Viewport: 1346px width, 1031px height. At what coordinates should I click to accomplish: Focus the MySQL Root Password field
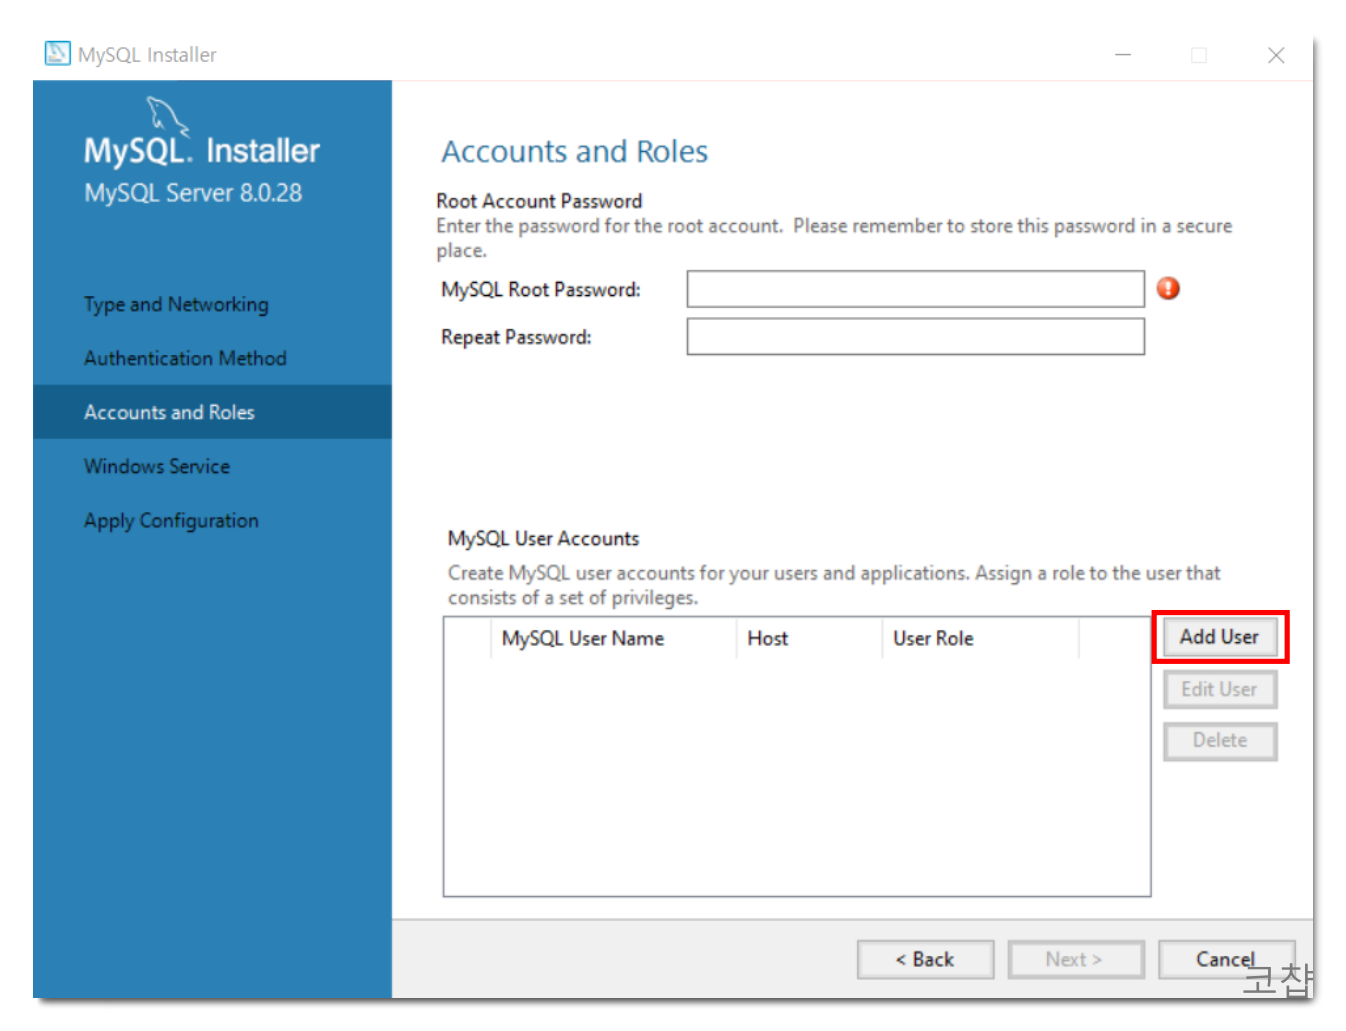(915, 289)
